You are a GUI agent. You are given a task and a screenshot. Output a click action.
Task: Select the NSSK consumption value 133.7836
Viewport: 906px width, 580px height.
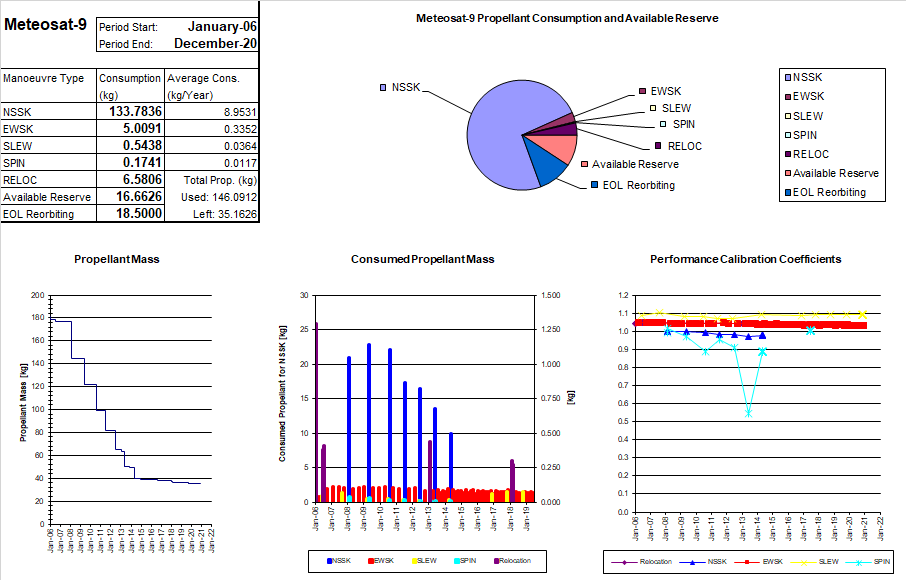(x=136, y=111)
